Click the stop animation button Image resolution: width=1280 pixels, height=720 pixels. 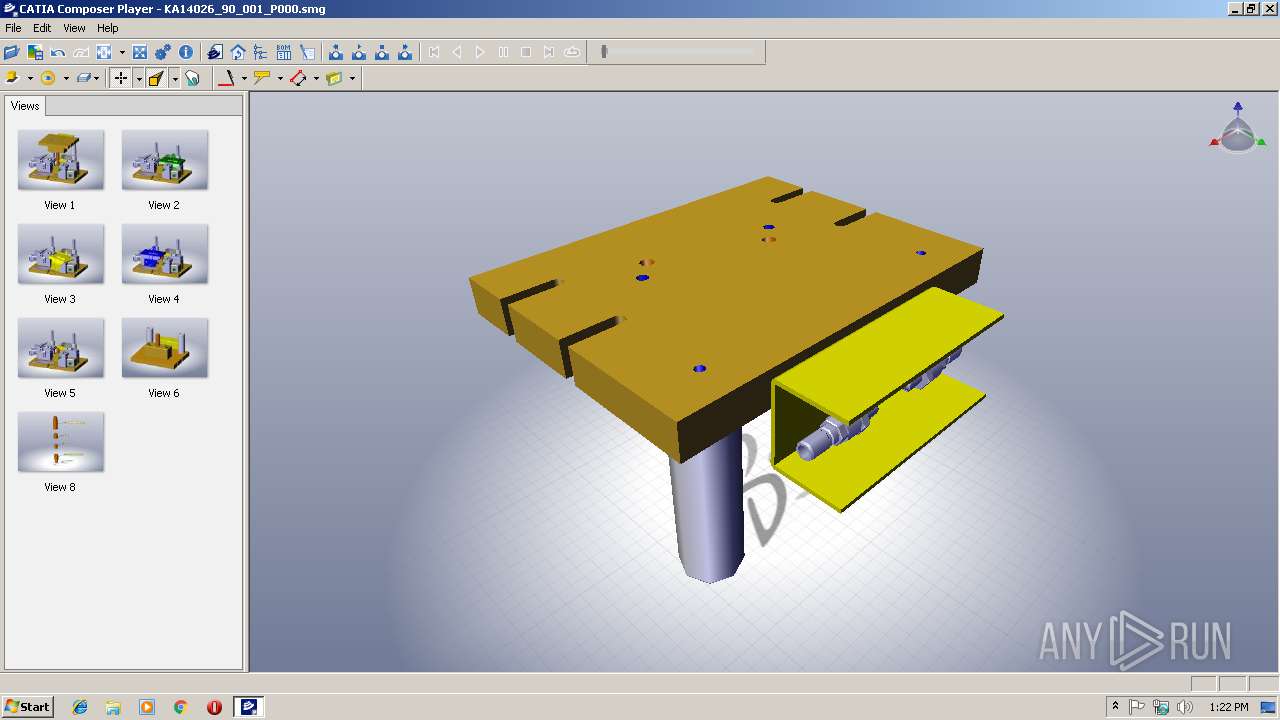tap(526, 52)
